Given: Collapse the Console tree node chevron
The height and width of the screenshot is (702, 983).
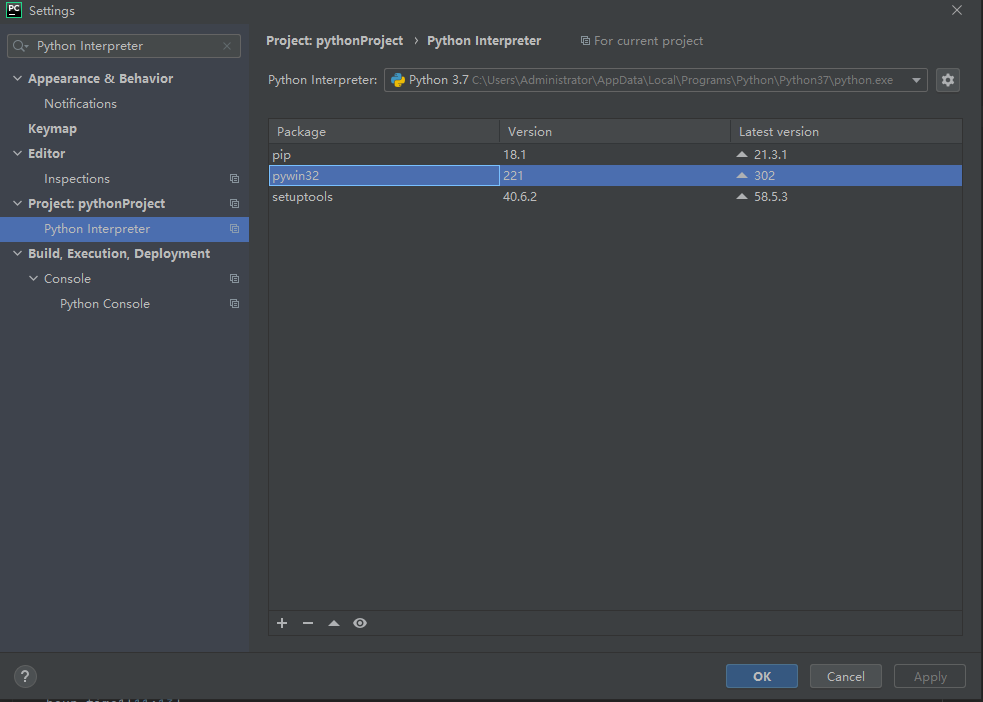Looking at the screenshot, I should tap(34, 278).
